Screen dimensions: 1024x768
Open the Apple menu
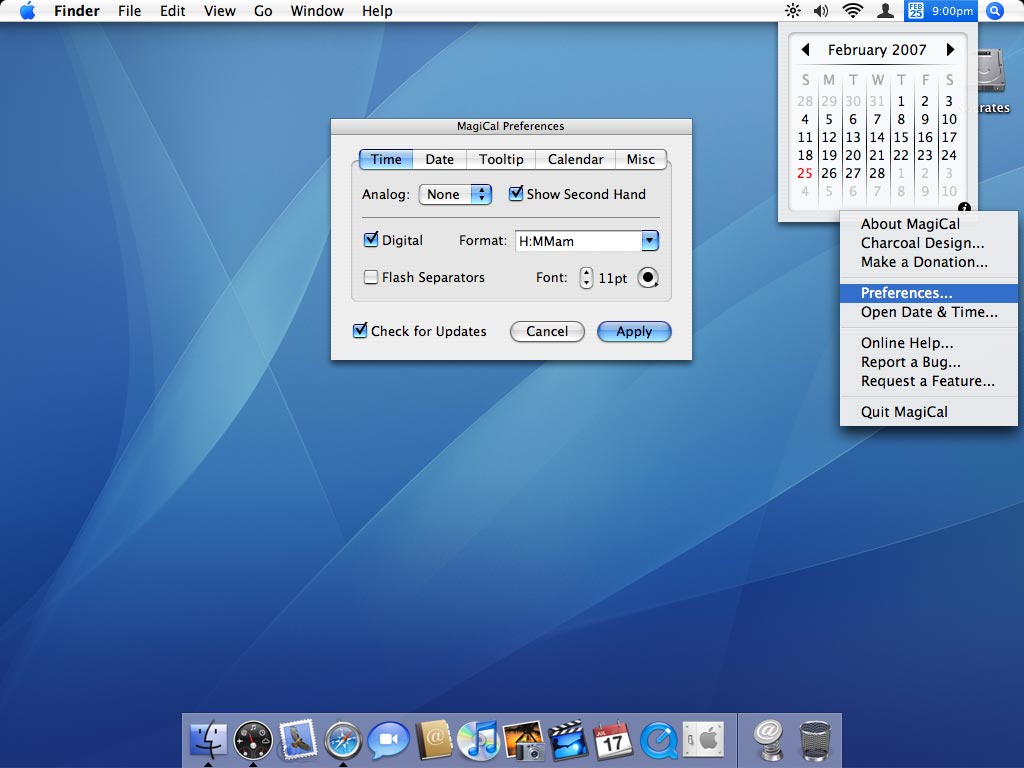pos(27,11)
